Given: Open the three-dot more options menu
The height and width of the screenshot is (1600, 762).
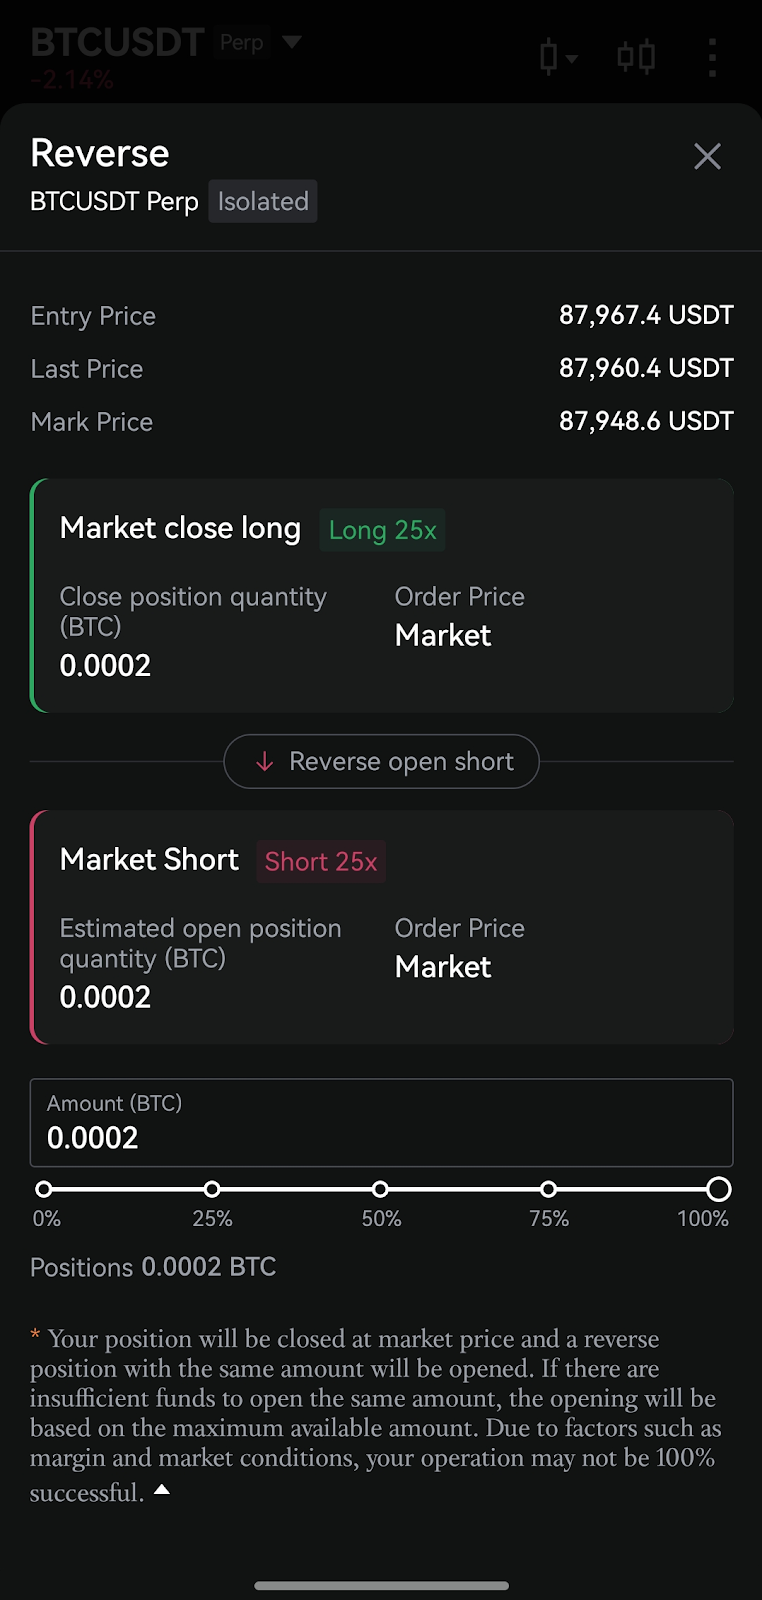Looking at the screenshot, I should (x=712, y=58).
